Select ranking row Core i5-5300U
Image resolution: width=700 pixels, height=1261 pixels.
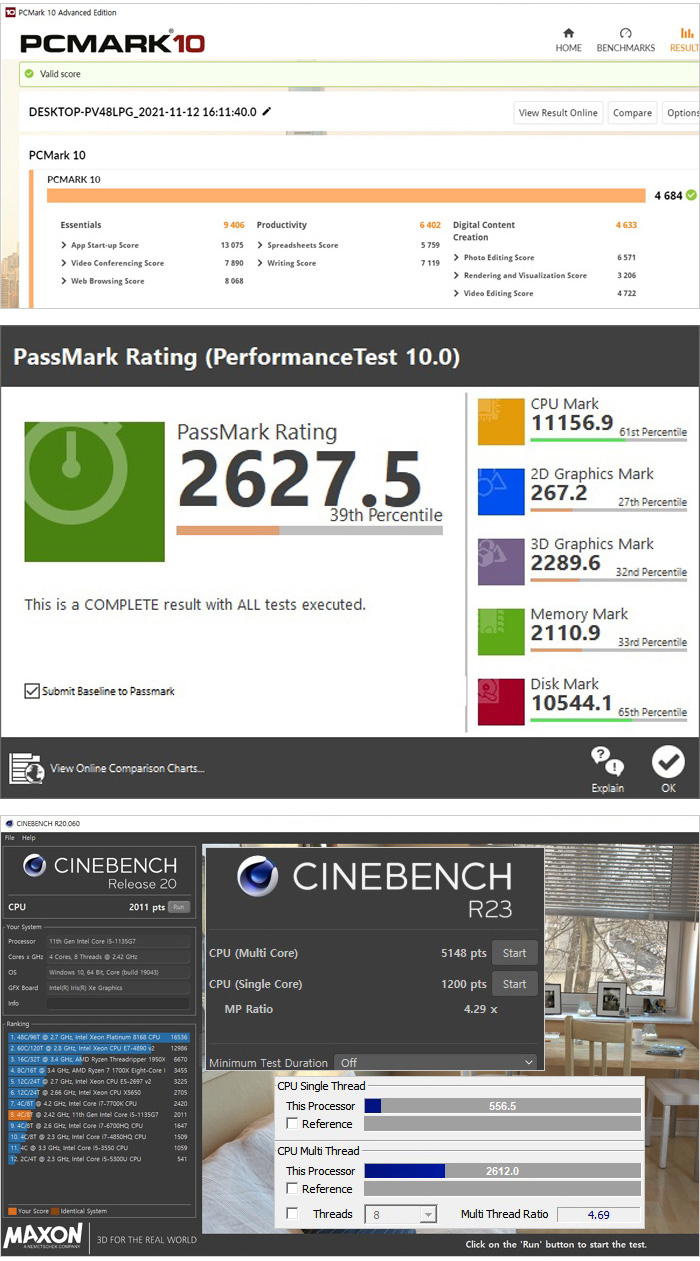tap(99, 1159)
